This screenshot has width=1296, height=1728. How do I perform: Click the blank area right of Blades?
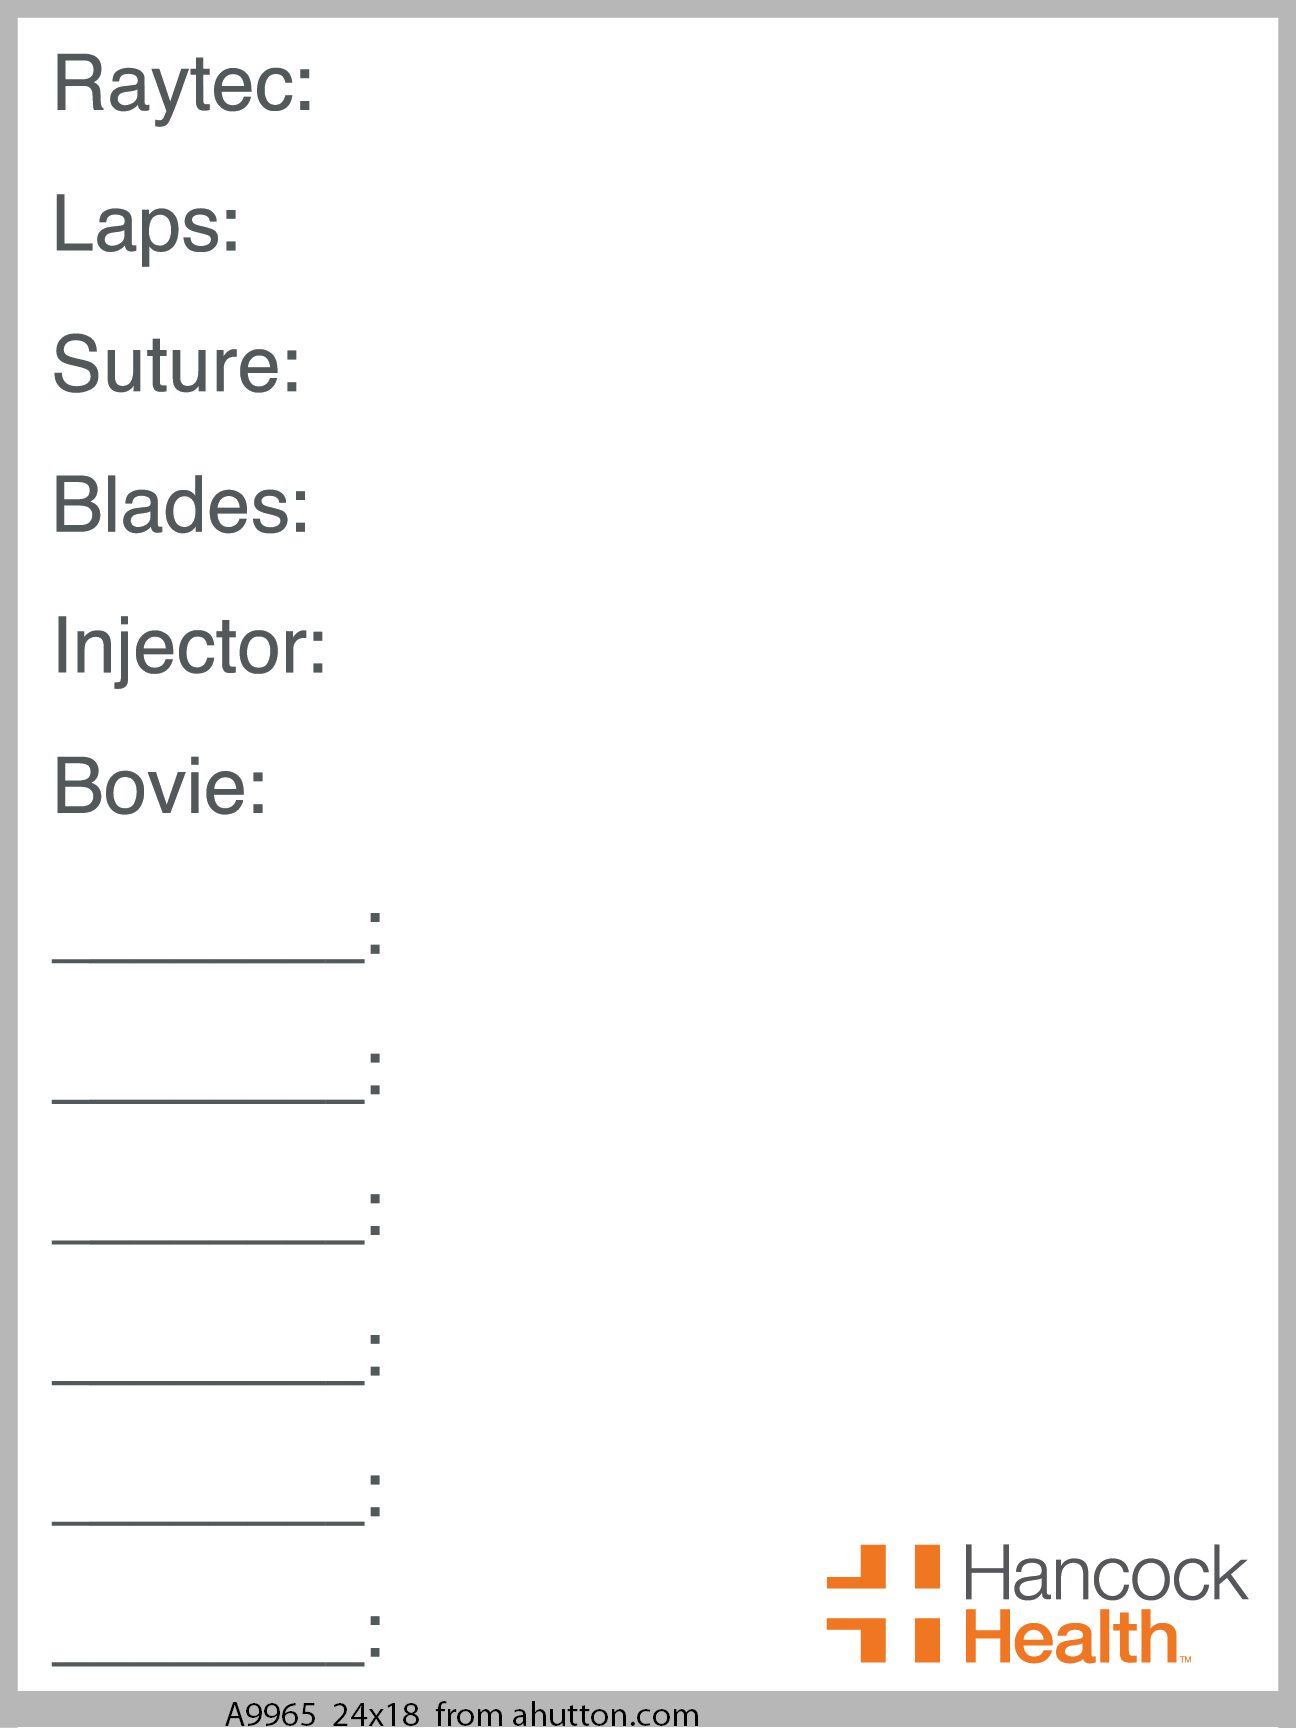tap(790, 505)
